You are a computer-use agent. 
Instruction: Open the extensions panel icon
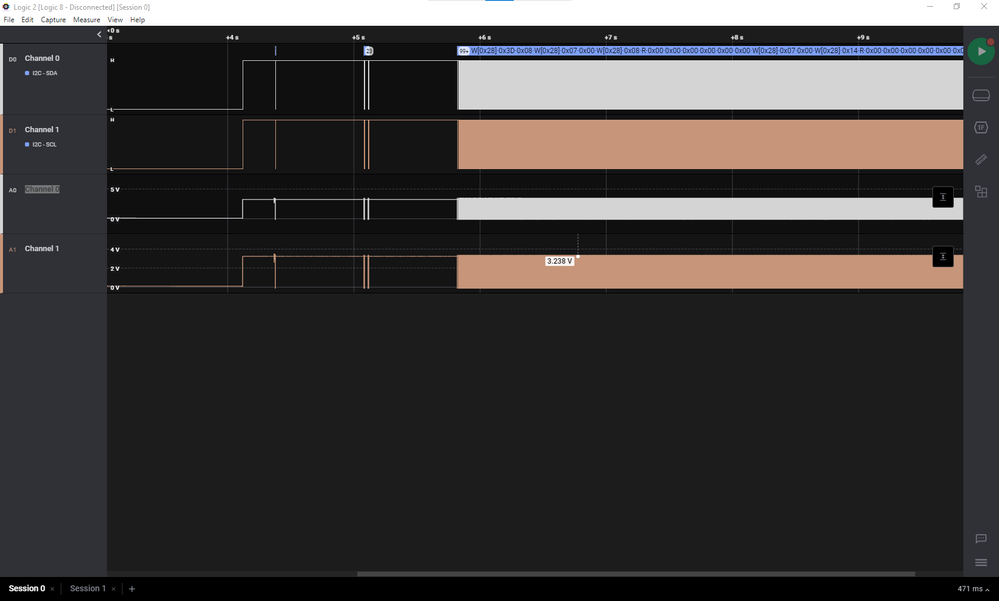(x=981, y=191)
